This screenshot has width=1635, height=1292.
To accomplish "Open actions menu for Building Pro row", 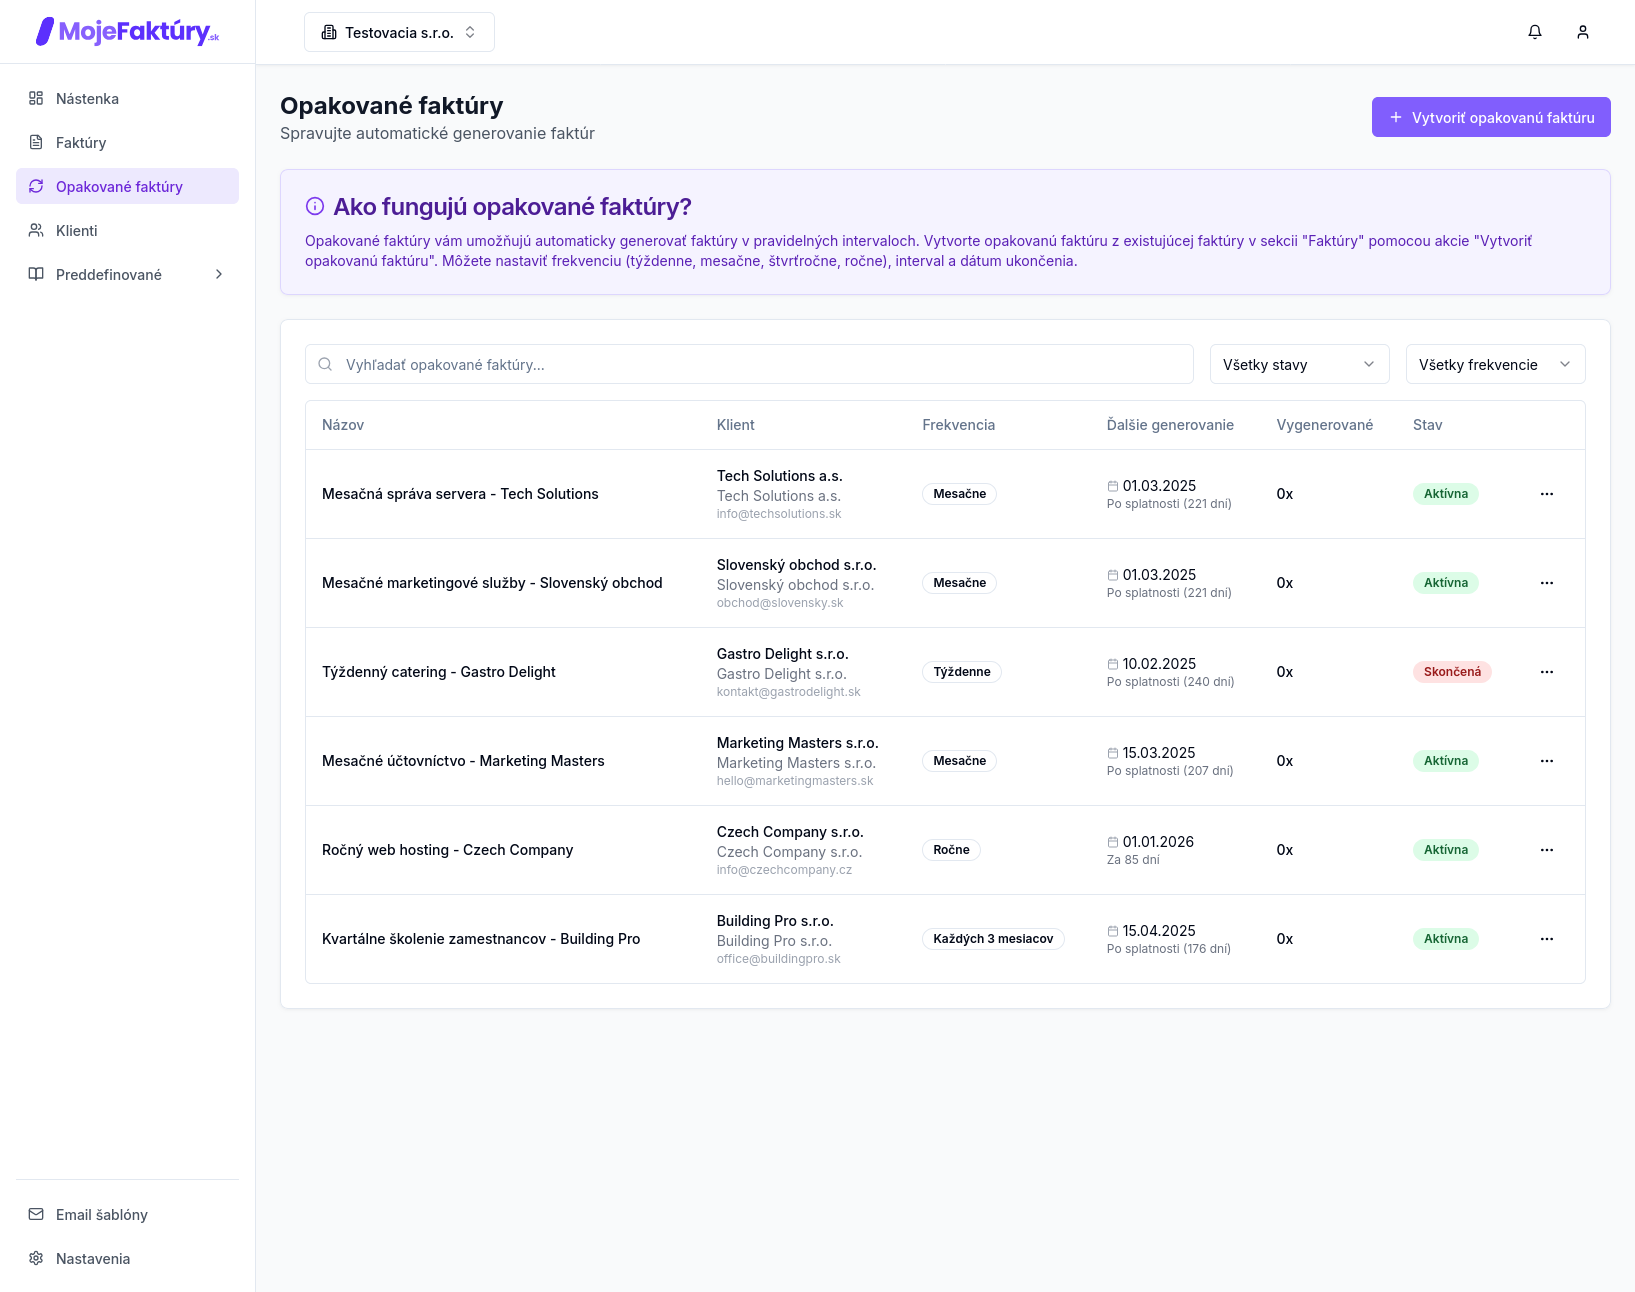I will 1546,939.
